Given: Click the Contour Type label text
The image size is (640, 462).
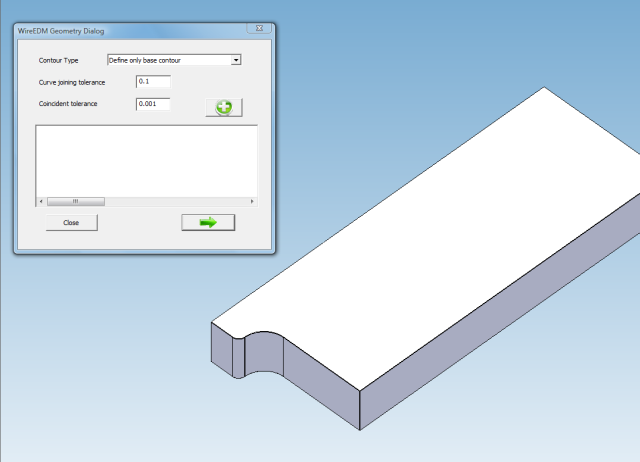Looking at the screenshot, I should tap(58, 60).
